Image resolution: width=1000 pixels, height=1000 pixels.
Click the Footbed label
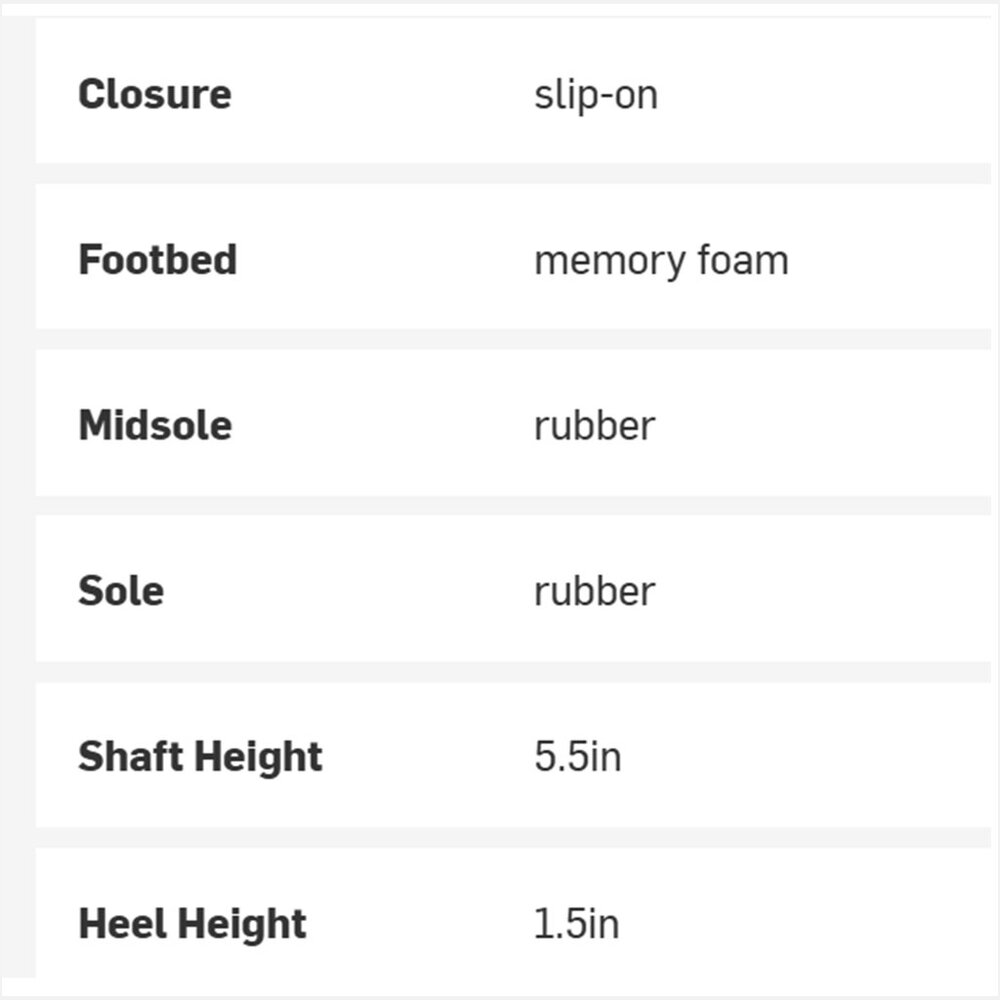(157, 260)
